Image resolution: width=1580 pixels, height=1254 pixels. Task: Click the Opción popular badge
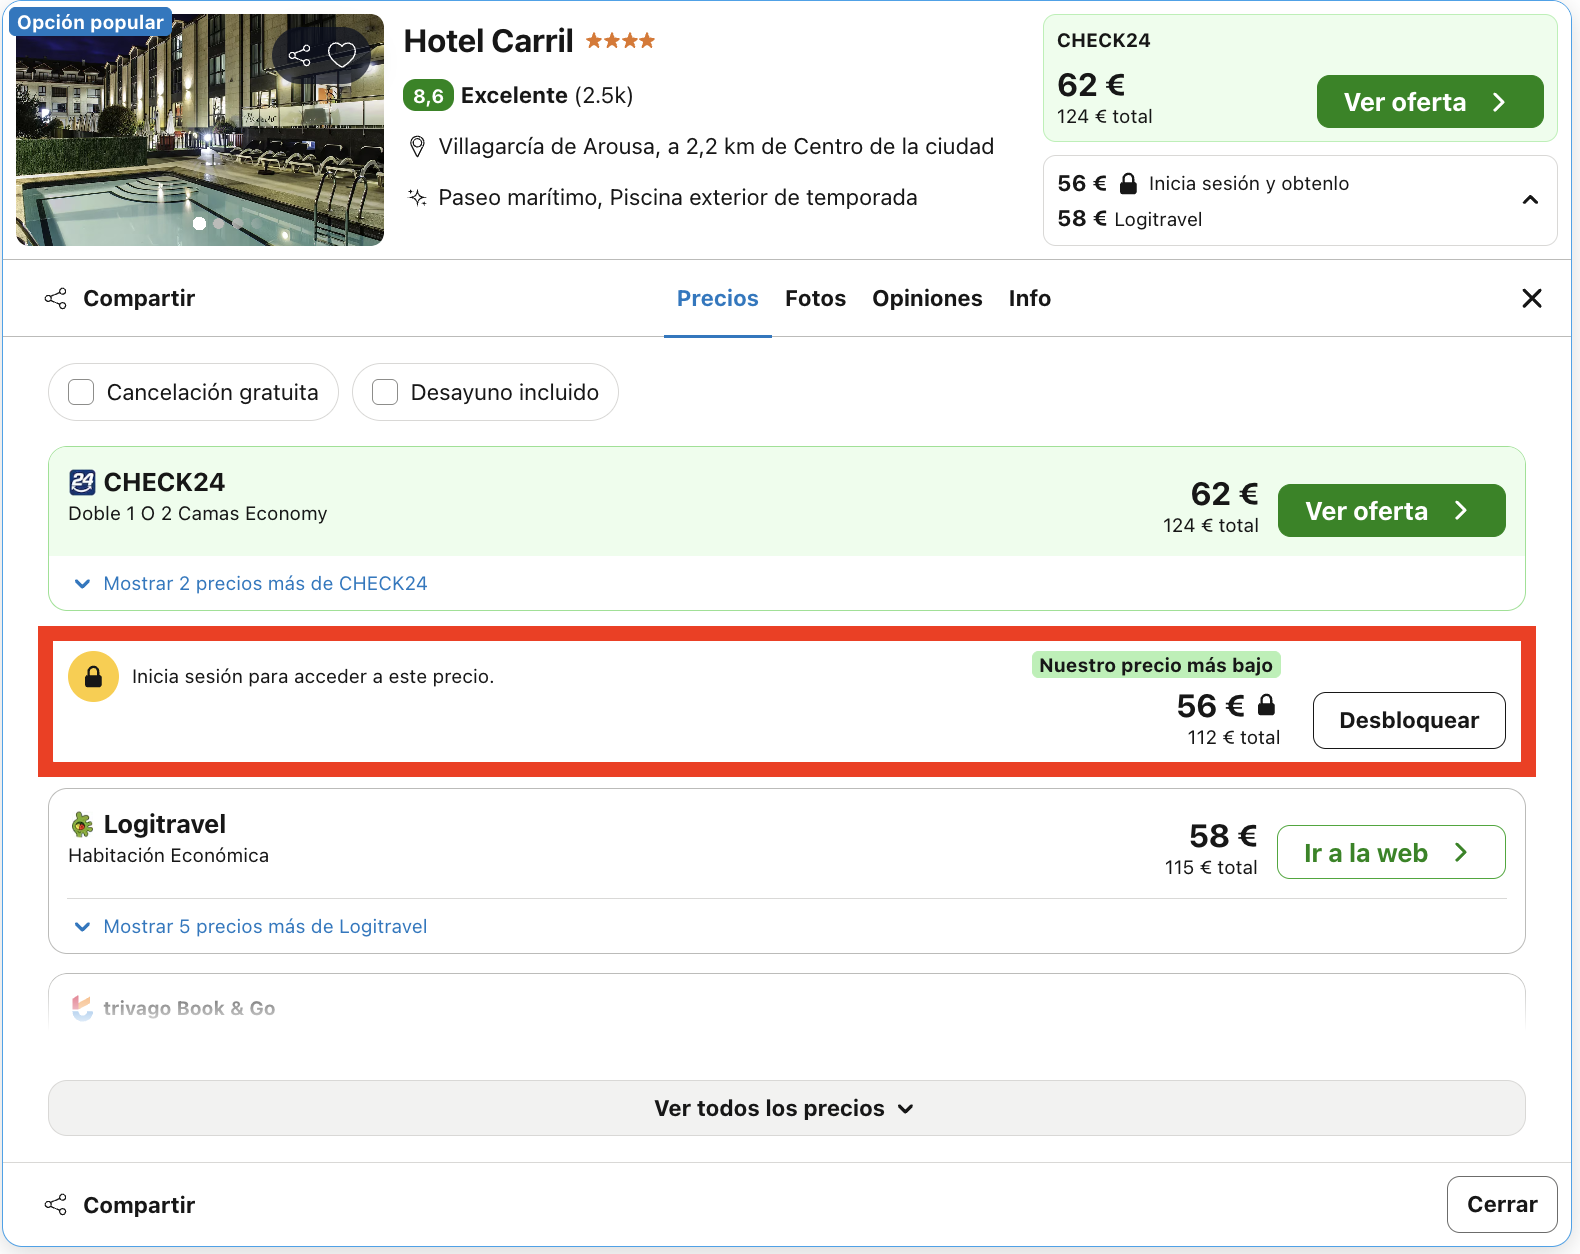(90, 22)
